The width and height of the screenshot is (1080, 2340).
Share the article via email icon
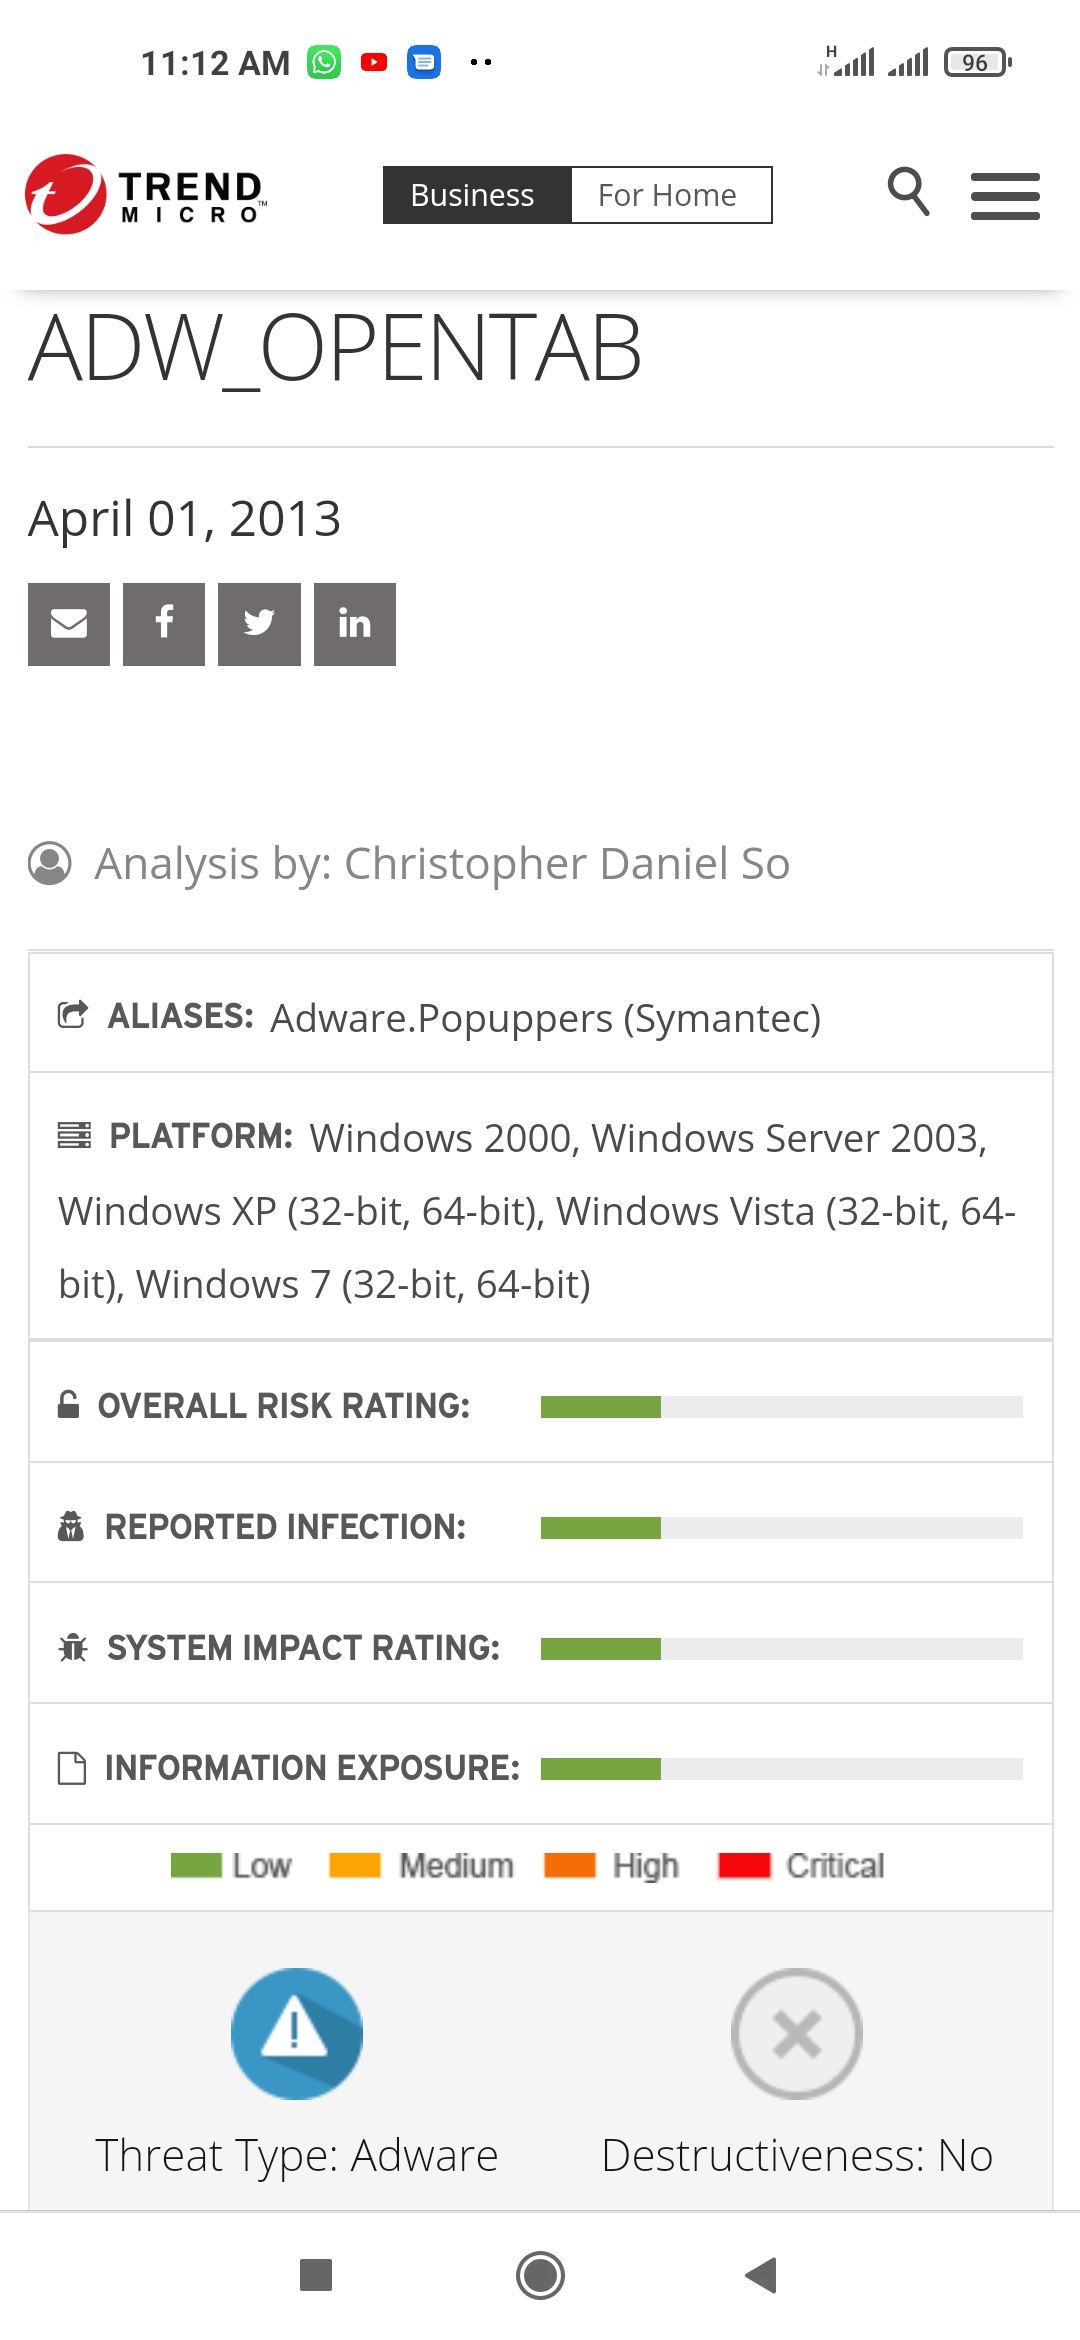pos(68,623)
